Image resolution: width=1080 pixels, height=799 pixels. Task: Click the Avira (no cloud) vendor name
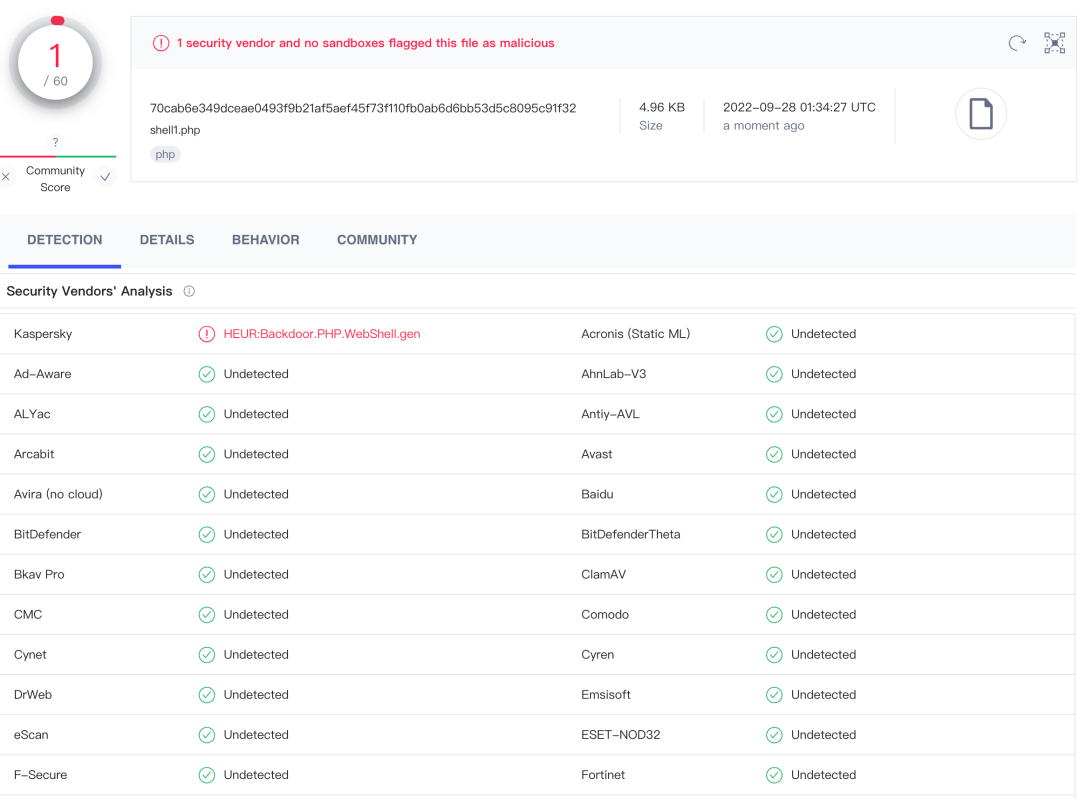[x=58, y=495]
